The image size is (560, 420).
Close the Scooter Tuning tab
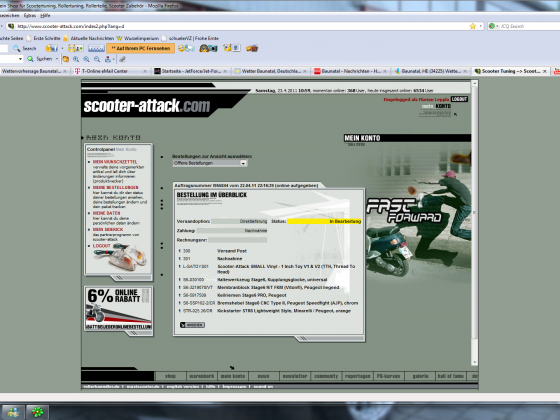point(545,71)
